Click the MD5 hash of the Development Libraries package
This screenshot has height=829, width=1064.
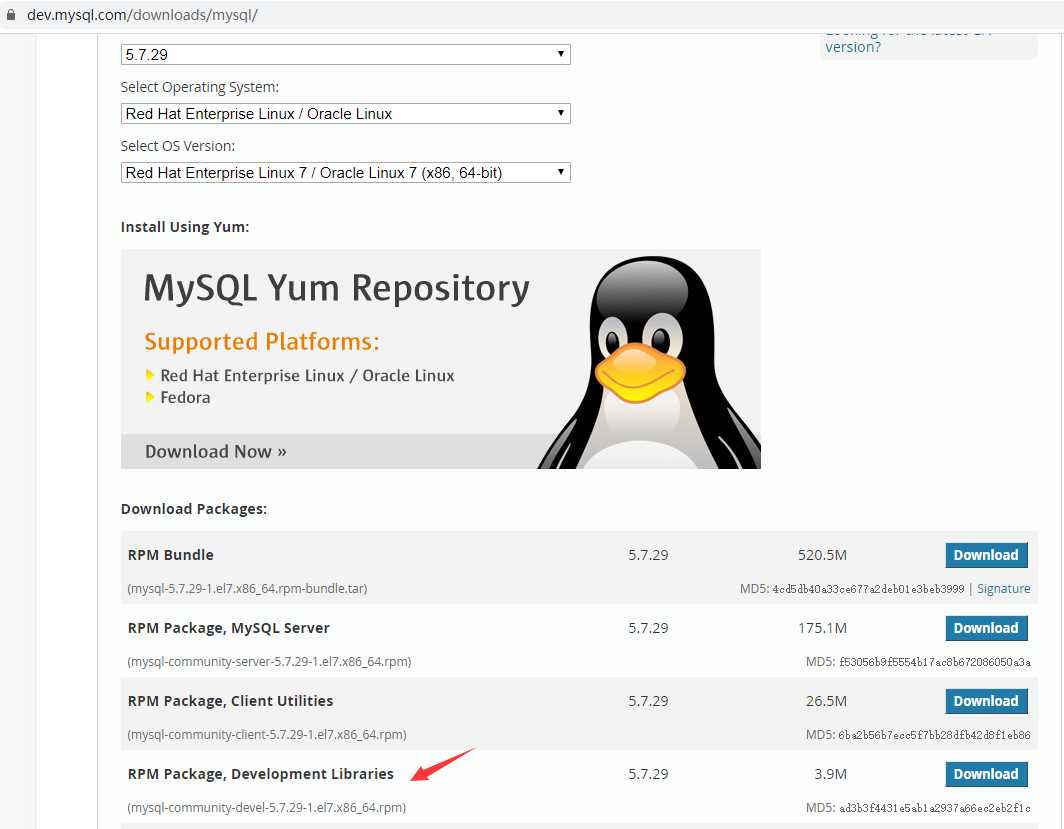[935, 808]
